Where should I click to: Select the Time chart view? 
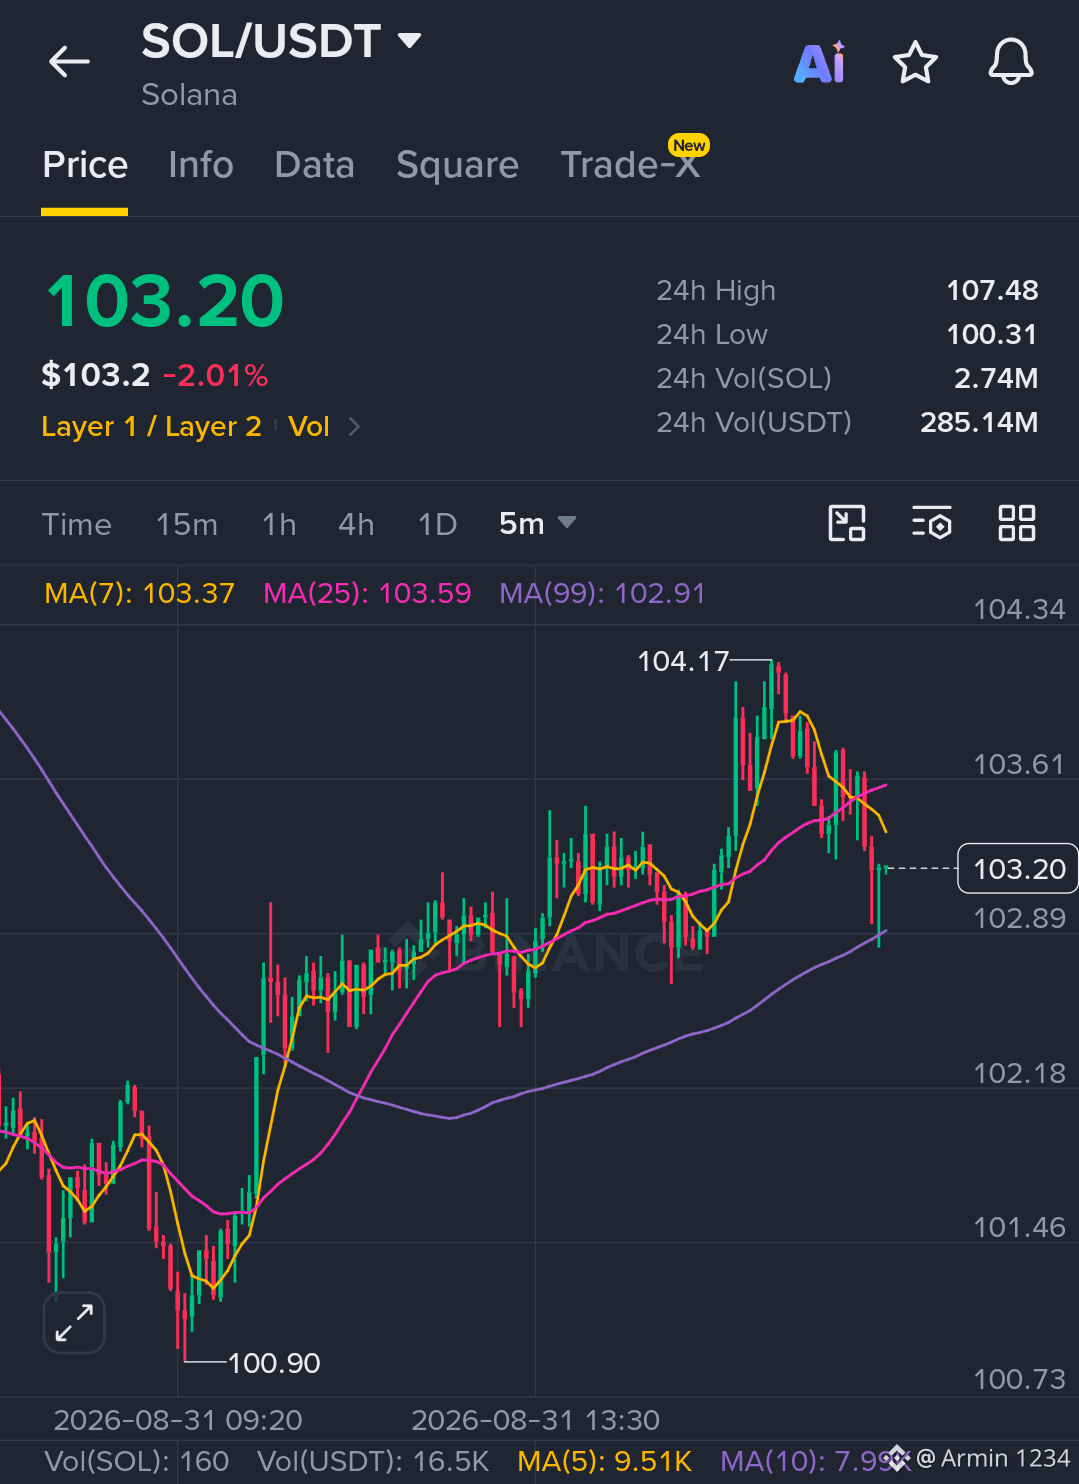click(77, 524)
